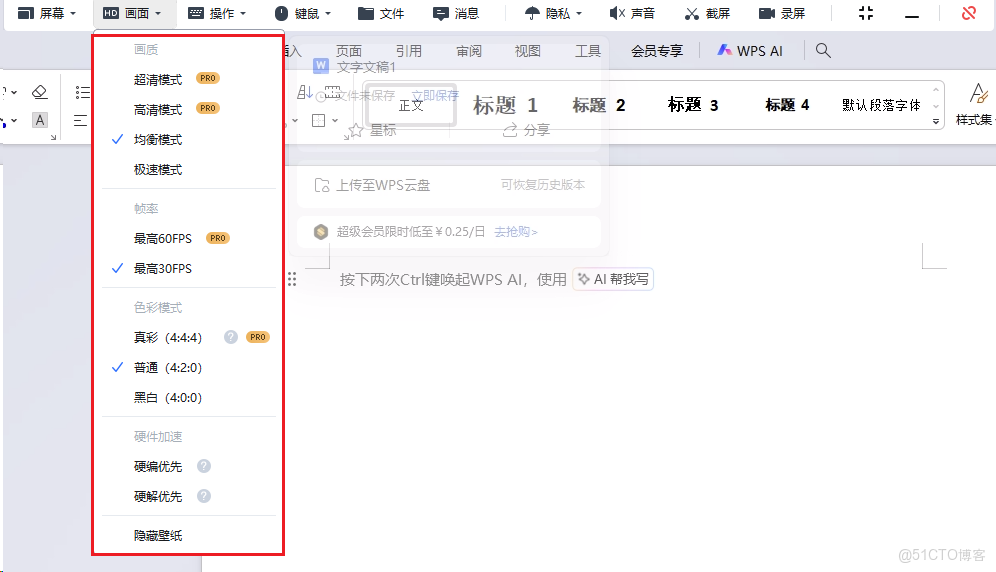Image resolution: width=996 pixels, height=572 pixels.
Task: Click the bulleted list icon
Action: click(82, 92)
